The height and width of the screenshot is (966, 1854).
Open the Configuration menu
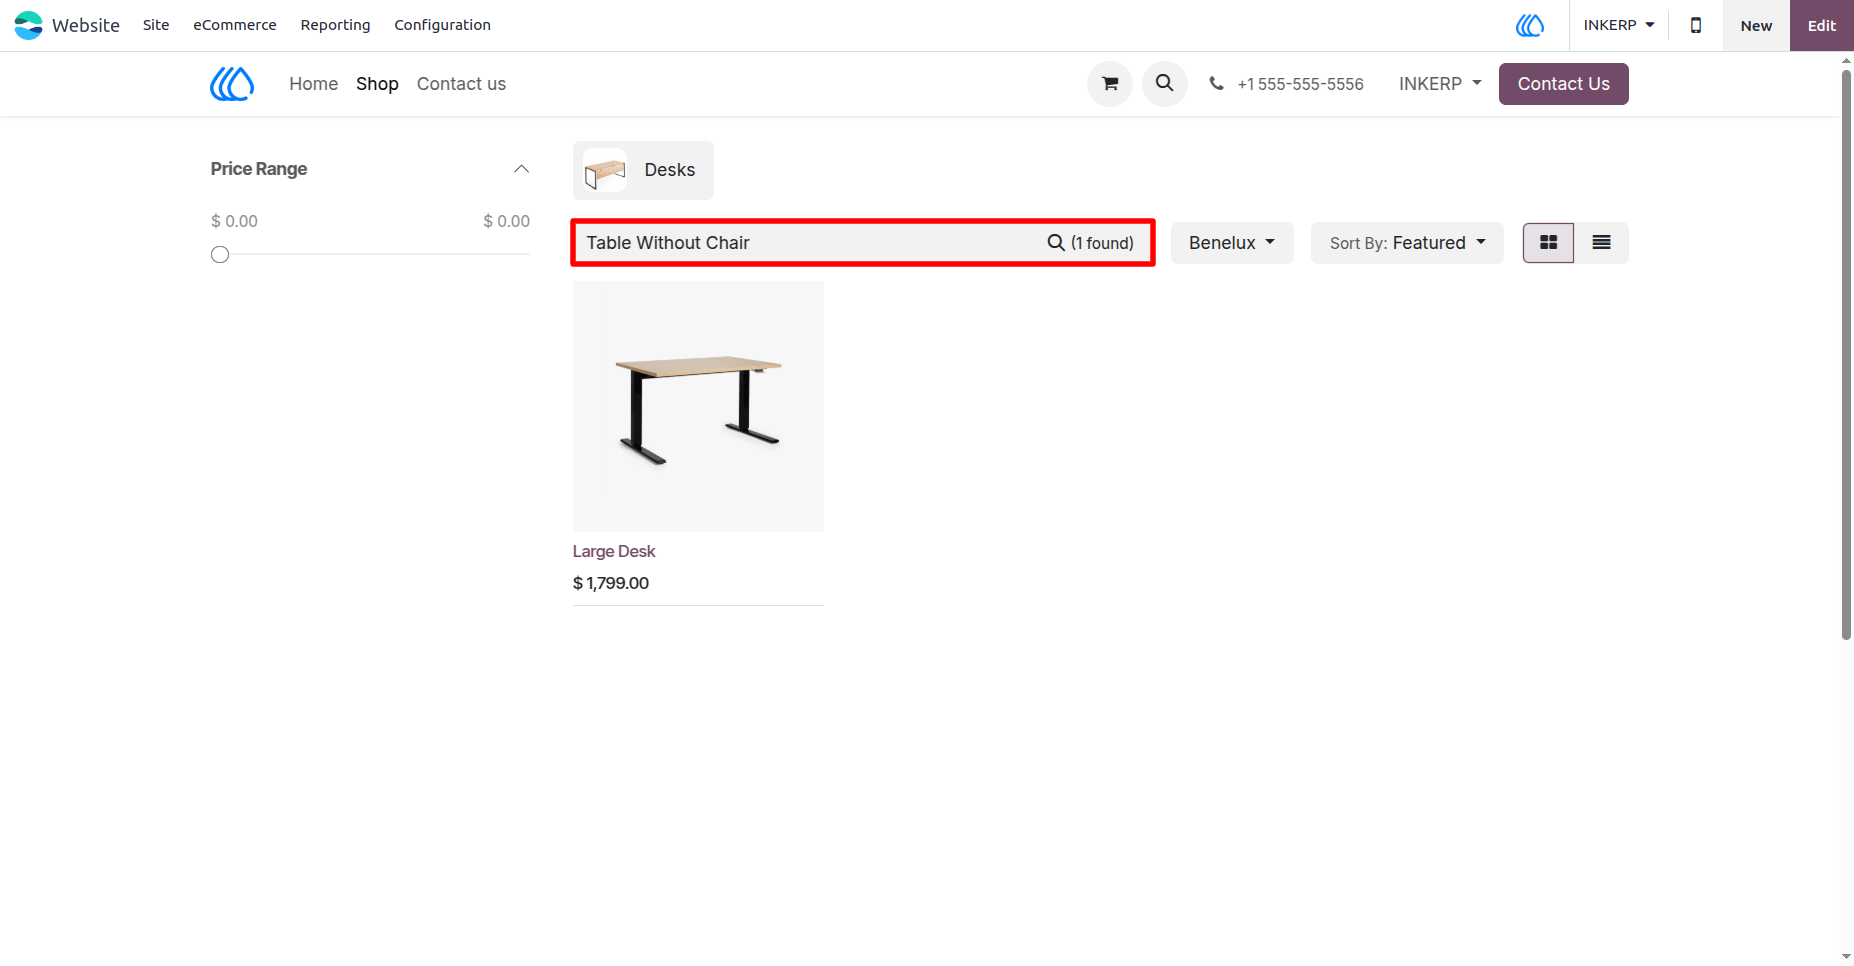(x=442, y=25)
